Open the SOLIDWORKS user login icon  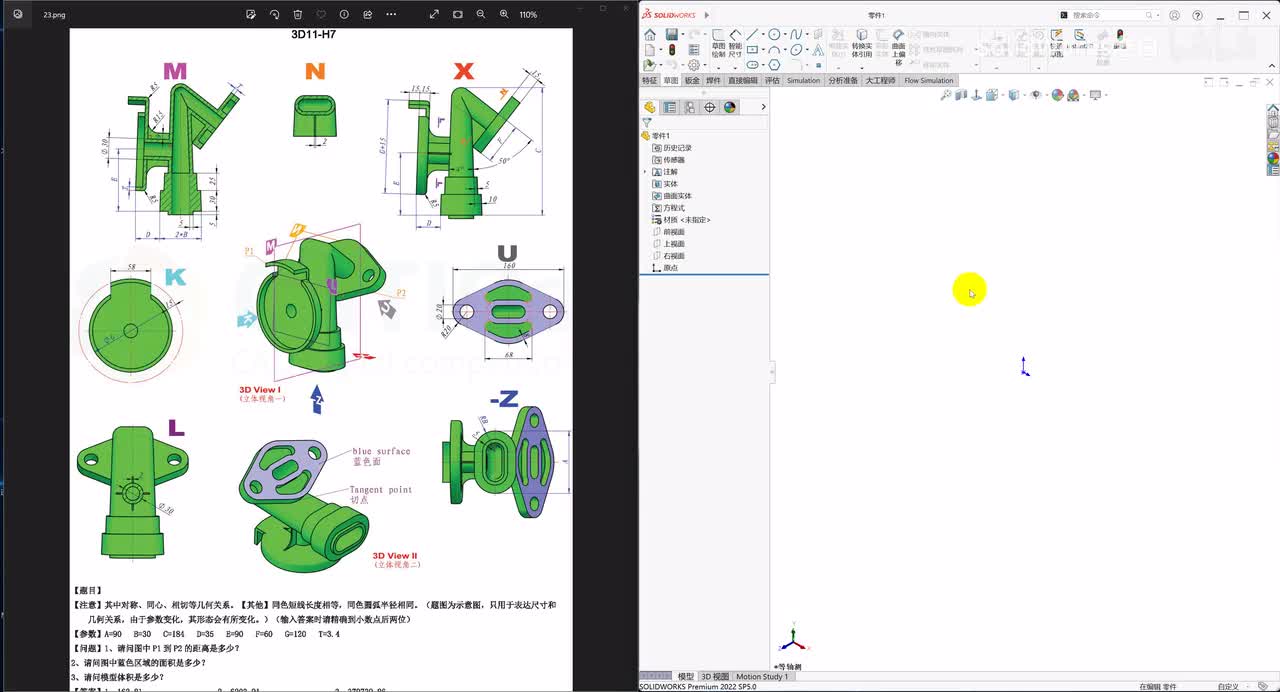(x=1174, y=15)
